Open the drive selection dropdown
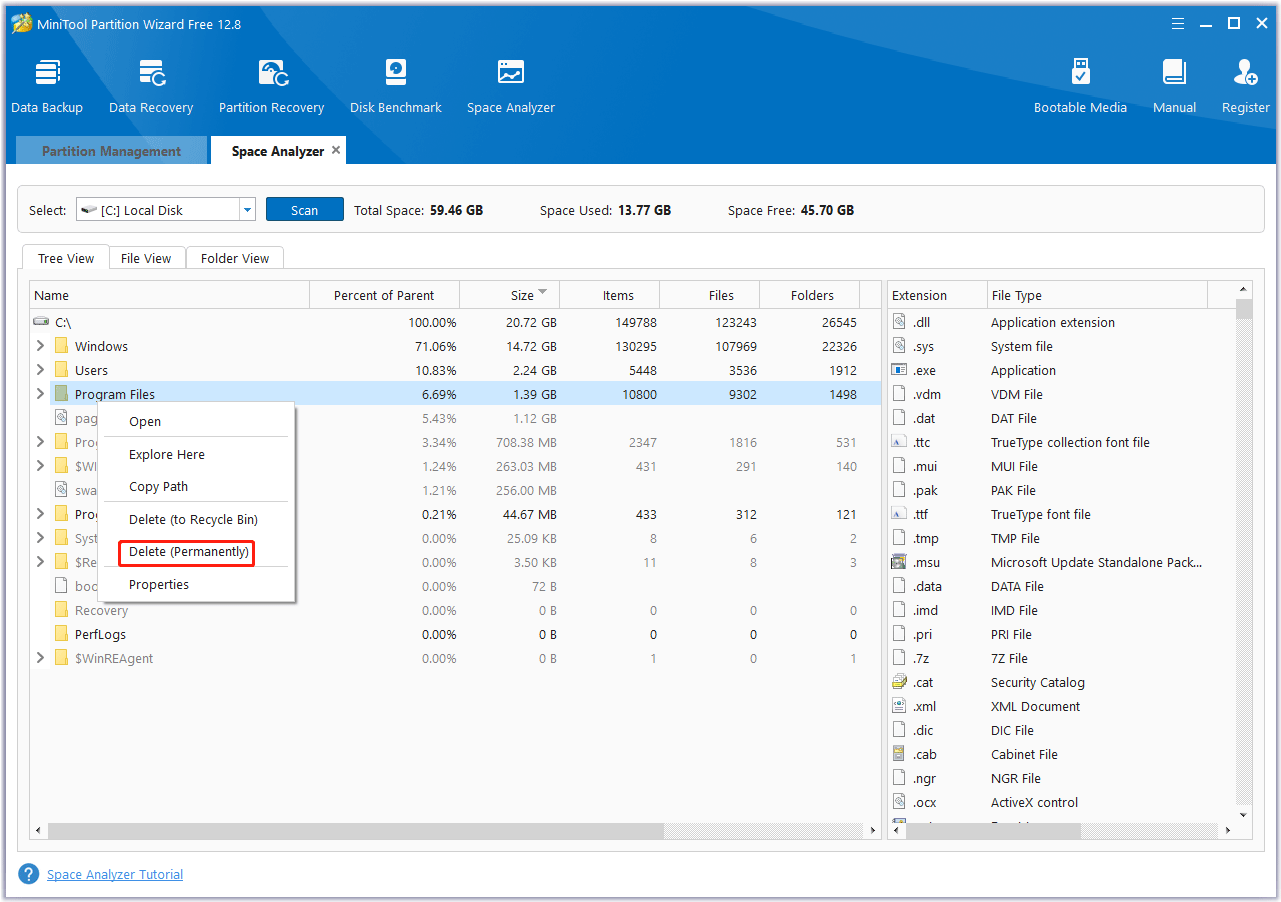Viewport: 1281px width, 902px height. pyautogui.click(x=246, y=209)
